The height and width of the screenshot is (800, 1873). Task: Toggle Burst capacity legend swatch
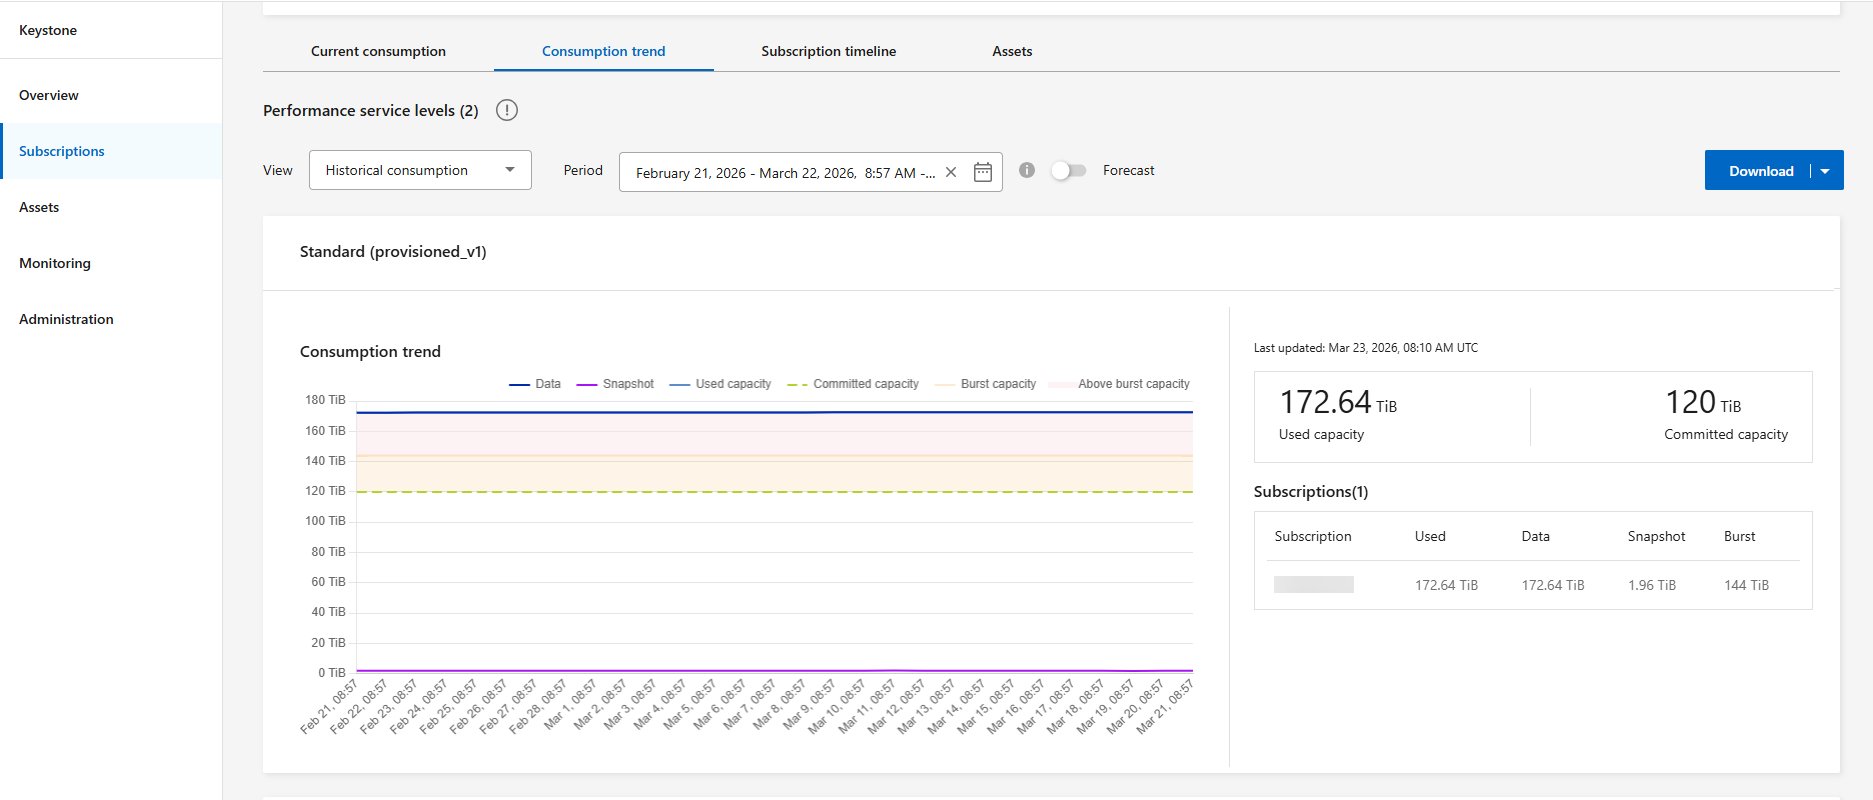944,384
